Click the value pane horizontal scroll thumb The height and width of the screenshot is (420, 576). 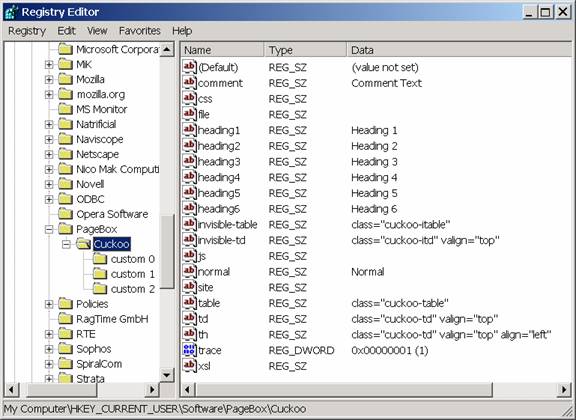tap(343, 390)
